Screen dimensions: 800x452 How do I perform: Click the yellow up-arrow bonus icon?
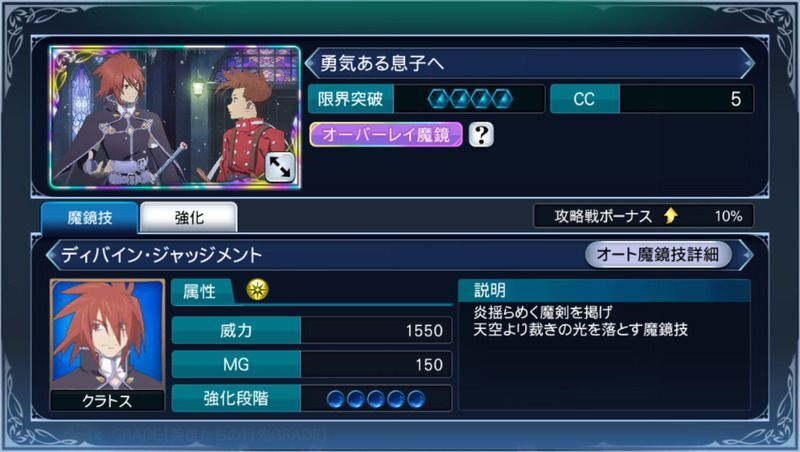pos(670,216)
